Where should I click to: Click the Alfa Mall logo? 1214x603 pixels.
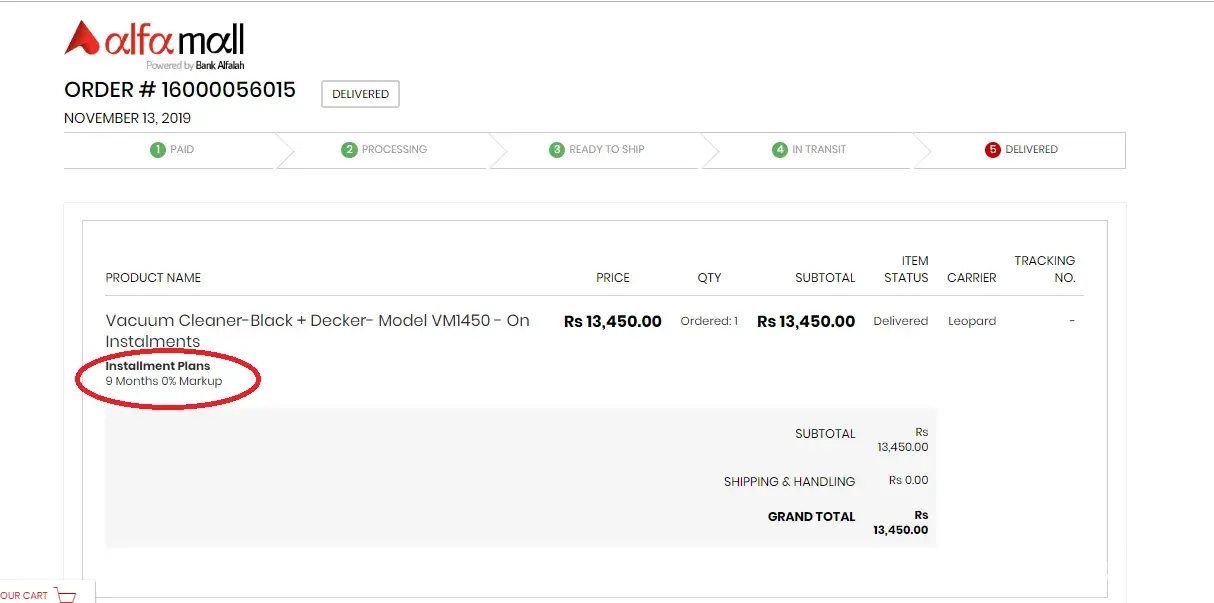pyautogui.click(x=154, y=43)
